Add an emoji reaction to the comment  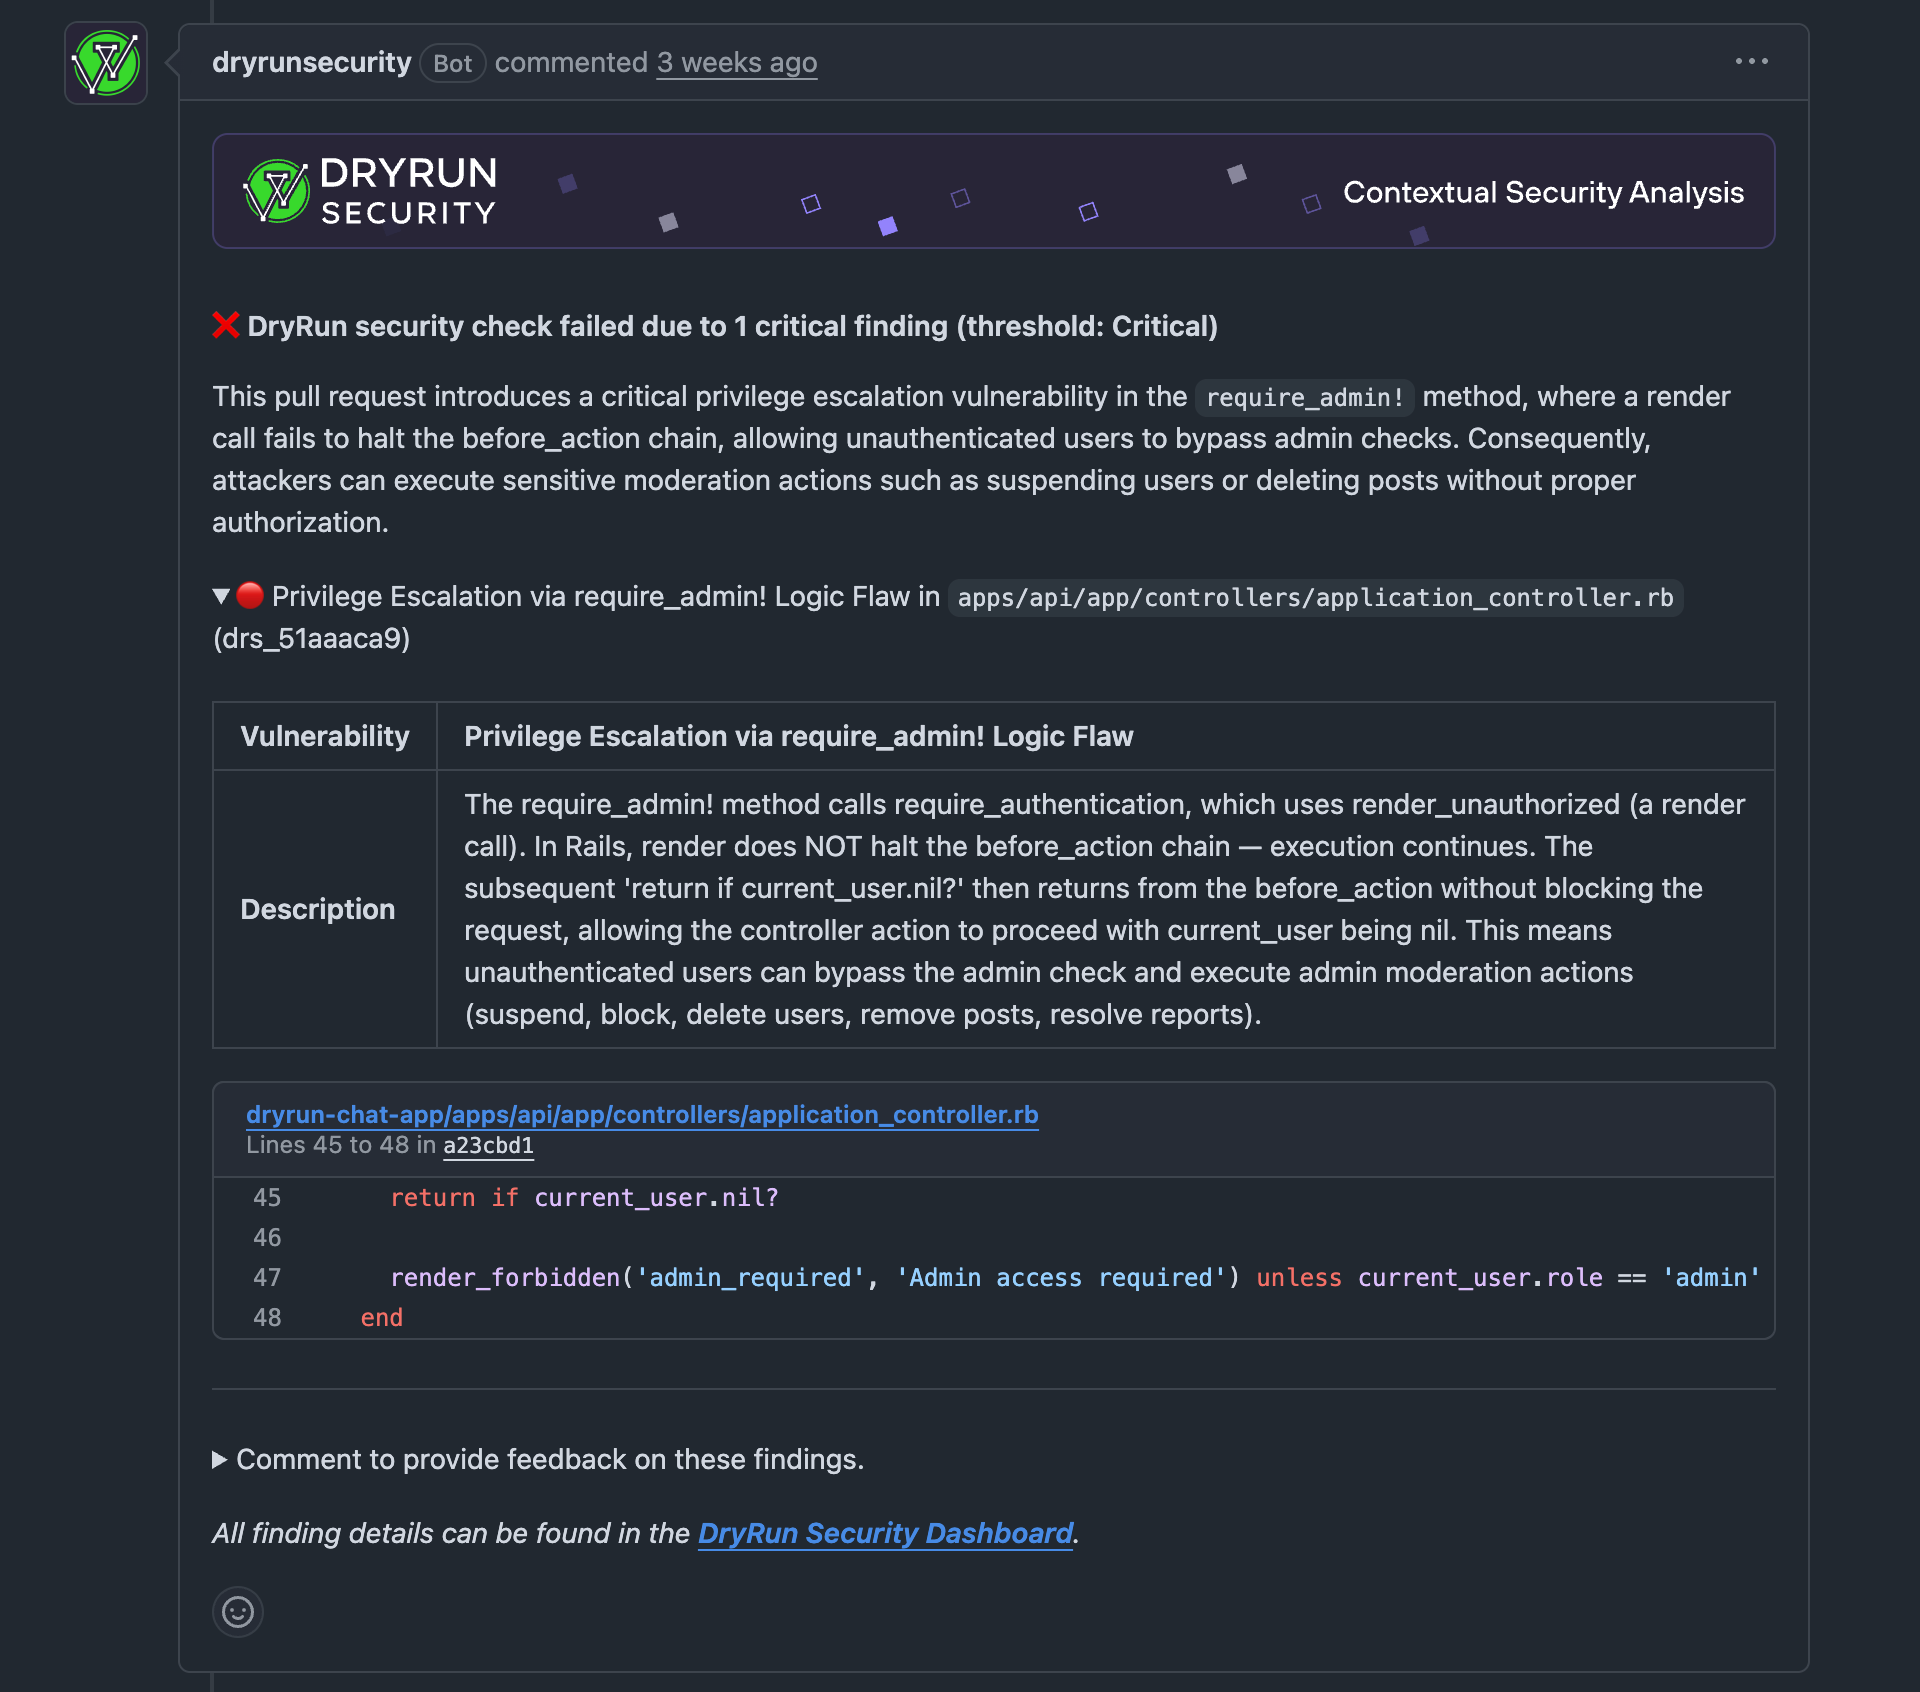coord(238,1612)
